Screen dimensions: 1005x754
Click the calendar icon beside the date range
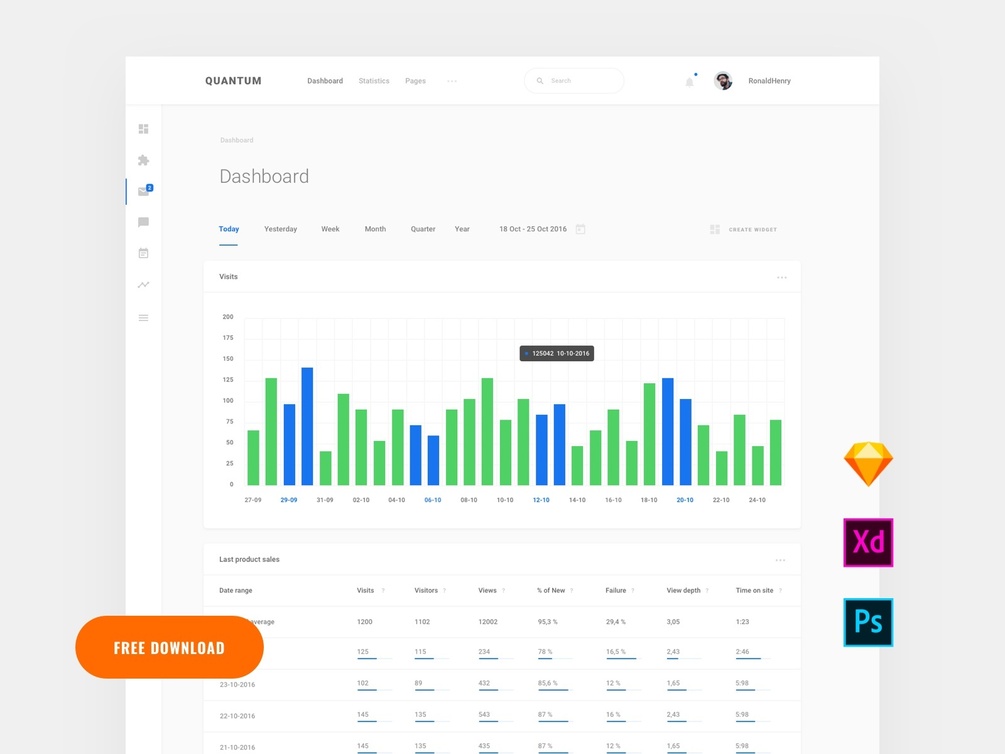point(580,229)
